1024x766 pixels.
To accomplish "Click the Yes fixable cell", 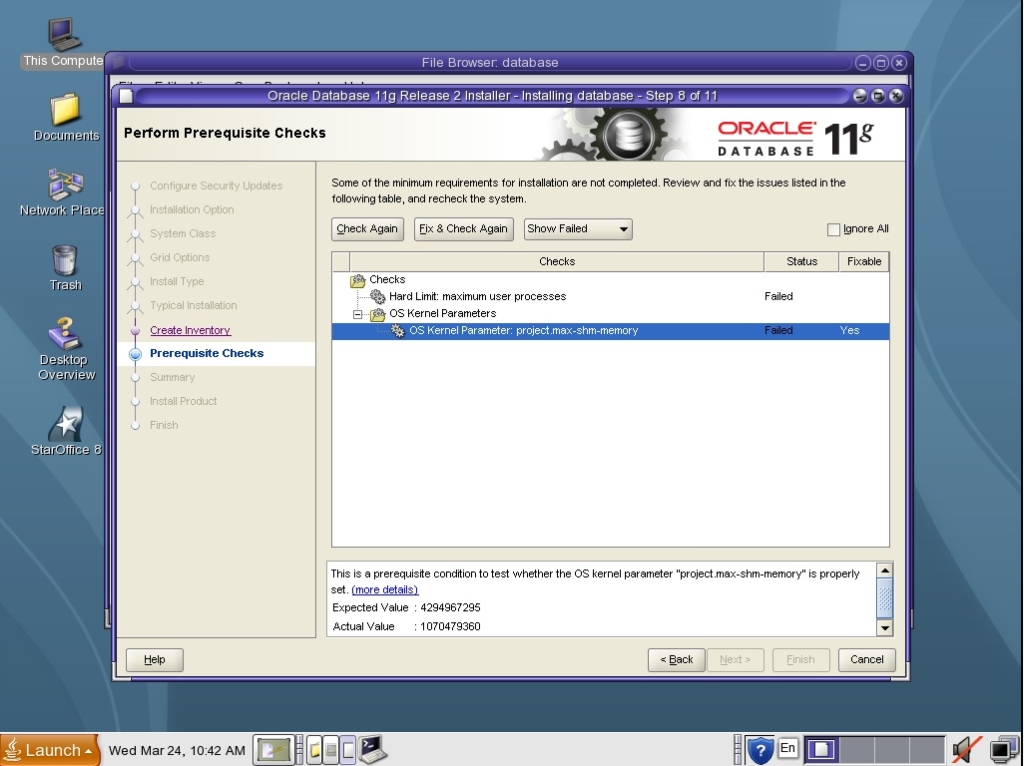I will 850,330.
